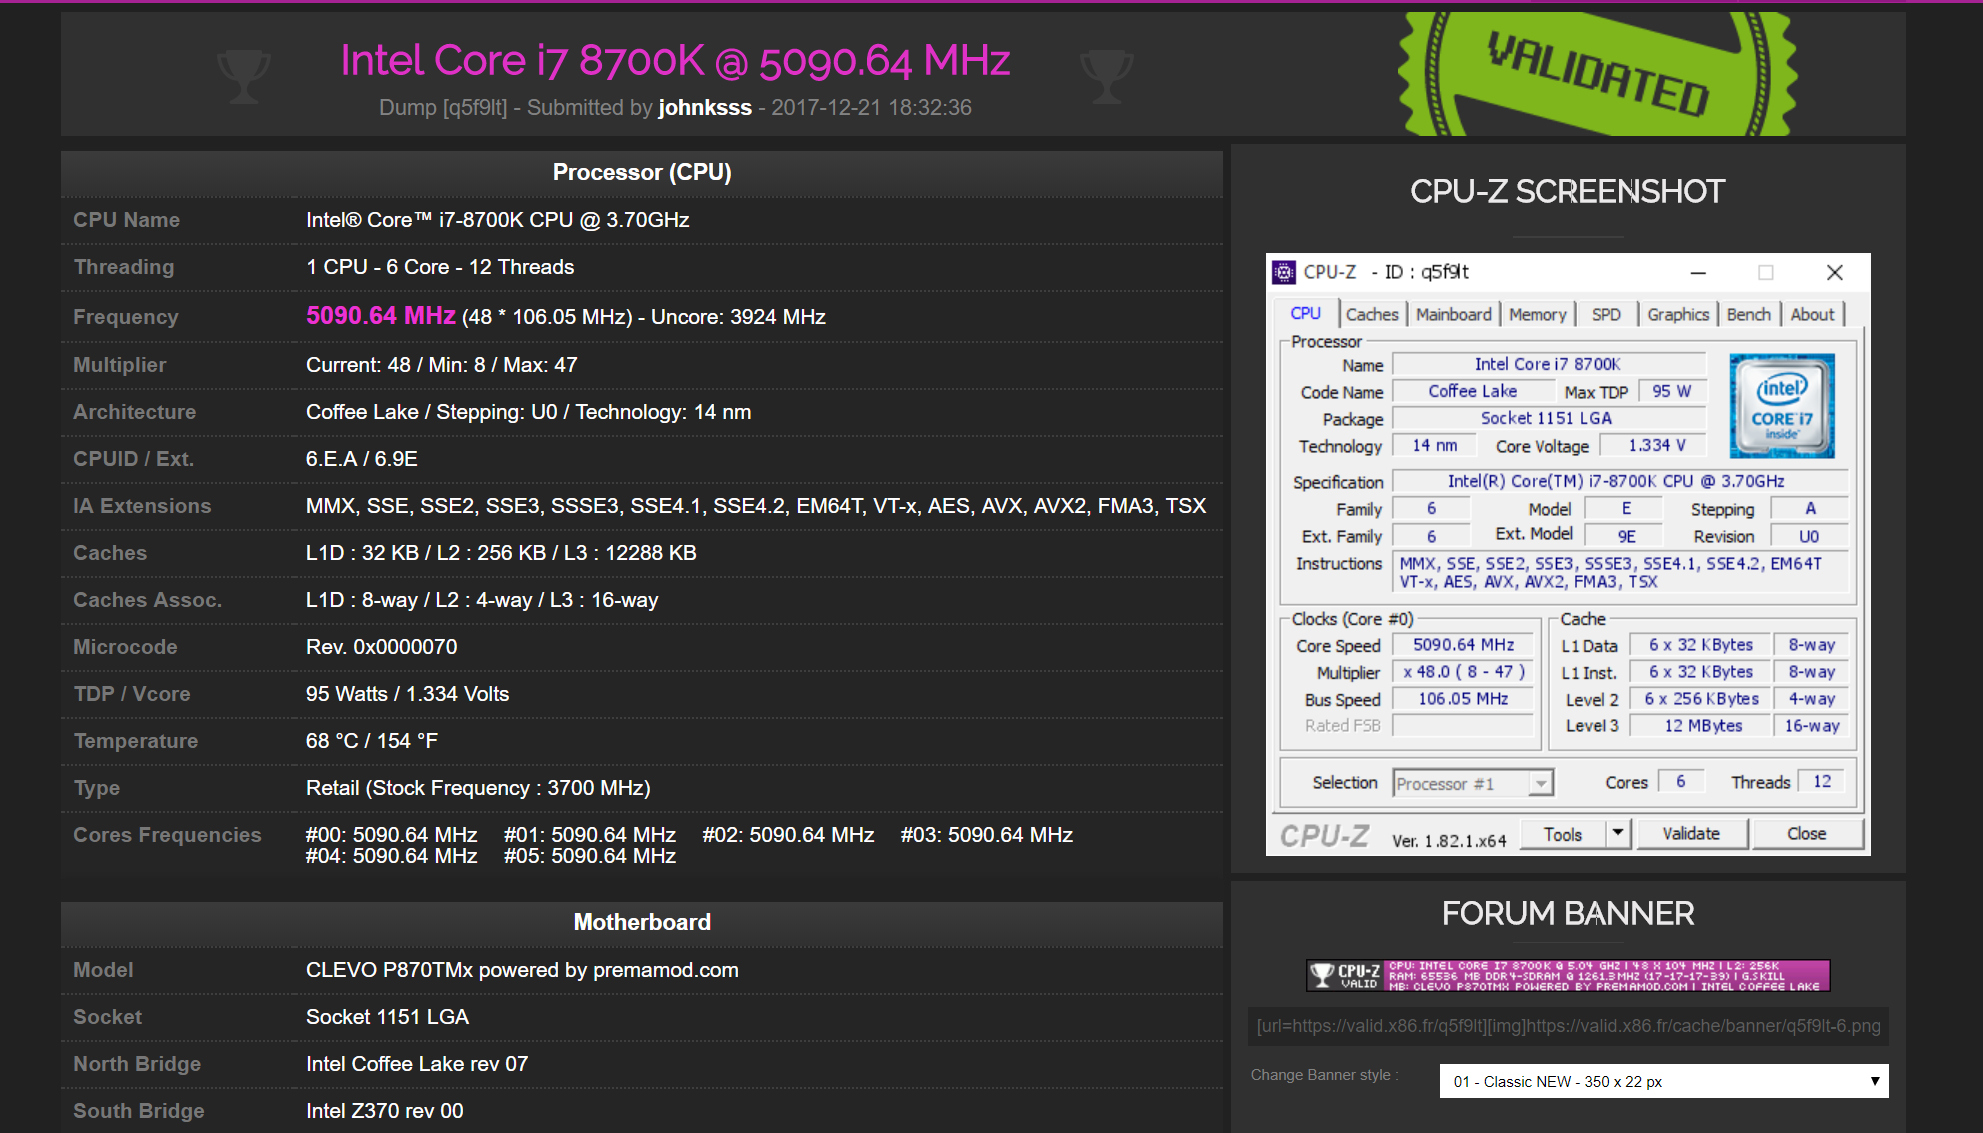Expand the Processor #1 selection combo box

tap(1541, 783)
